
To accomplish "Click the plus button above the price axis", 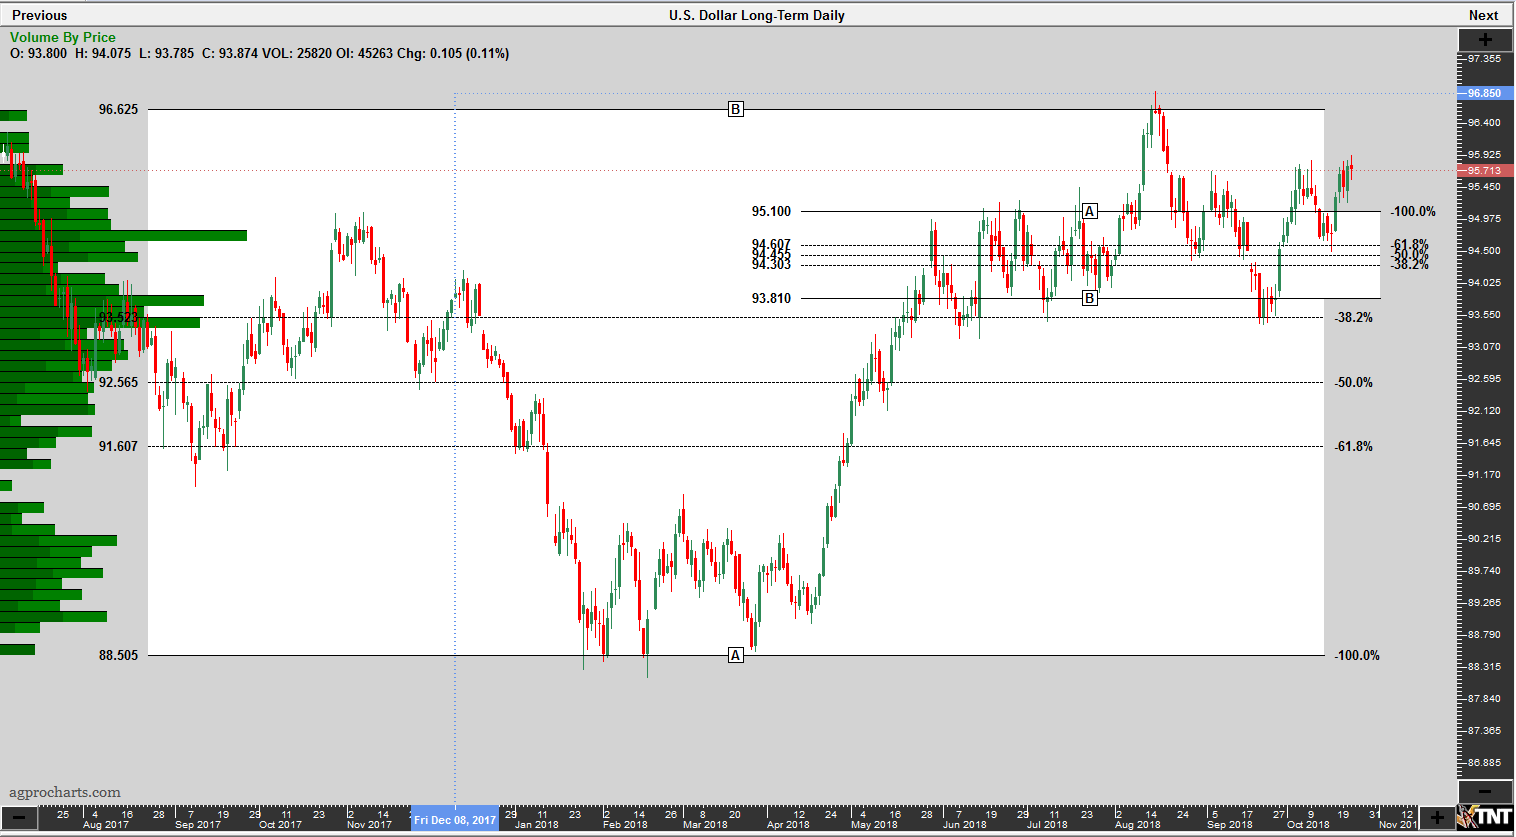I will coord(1485,39).
